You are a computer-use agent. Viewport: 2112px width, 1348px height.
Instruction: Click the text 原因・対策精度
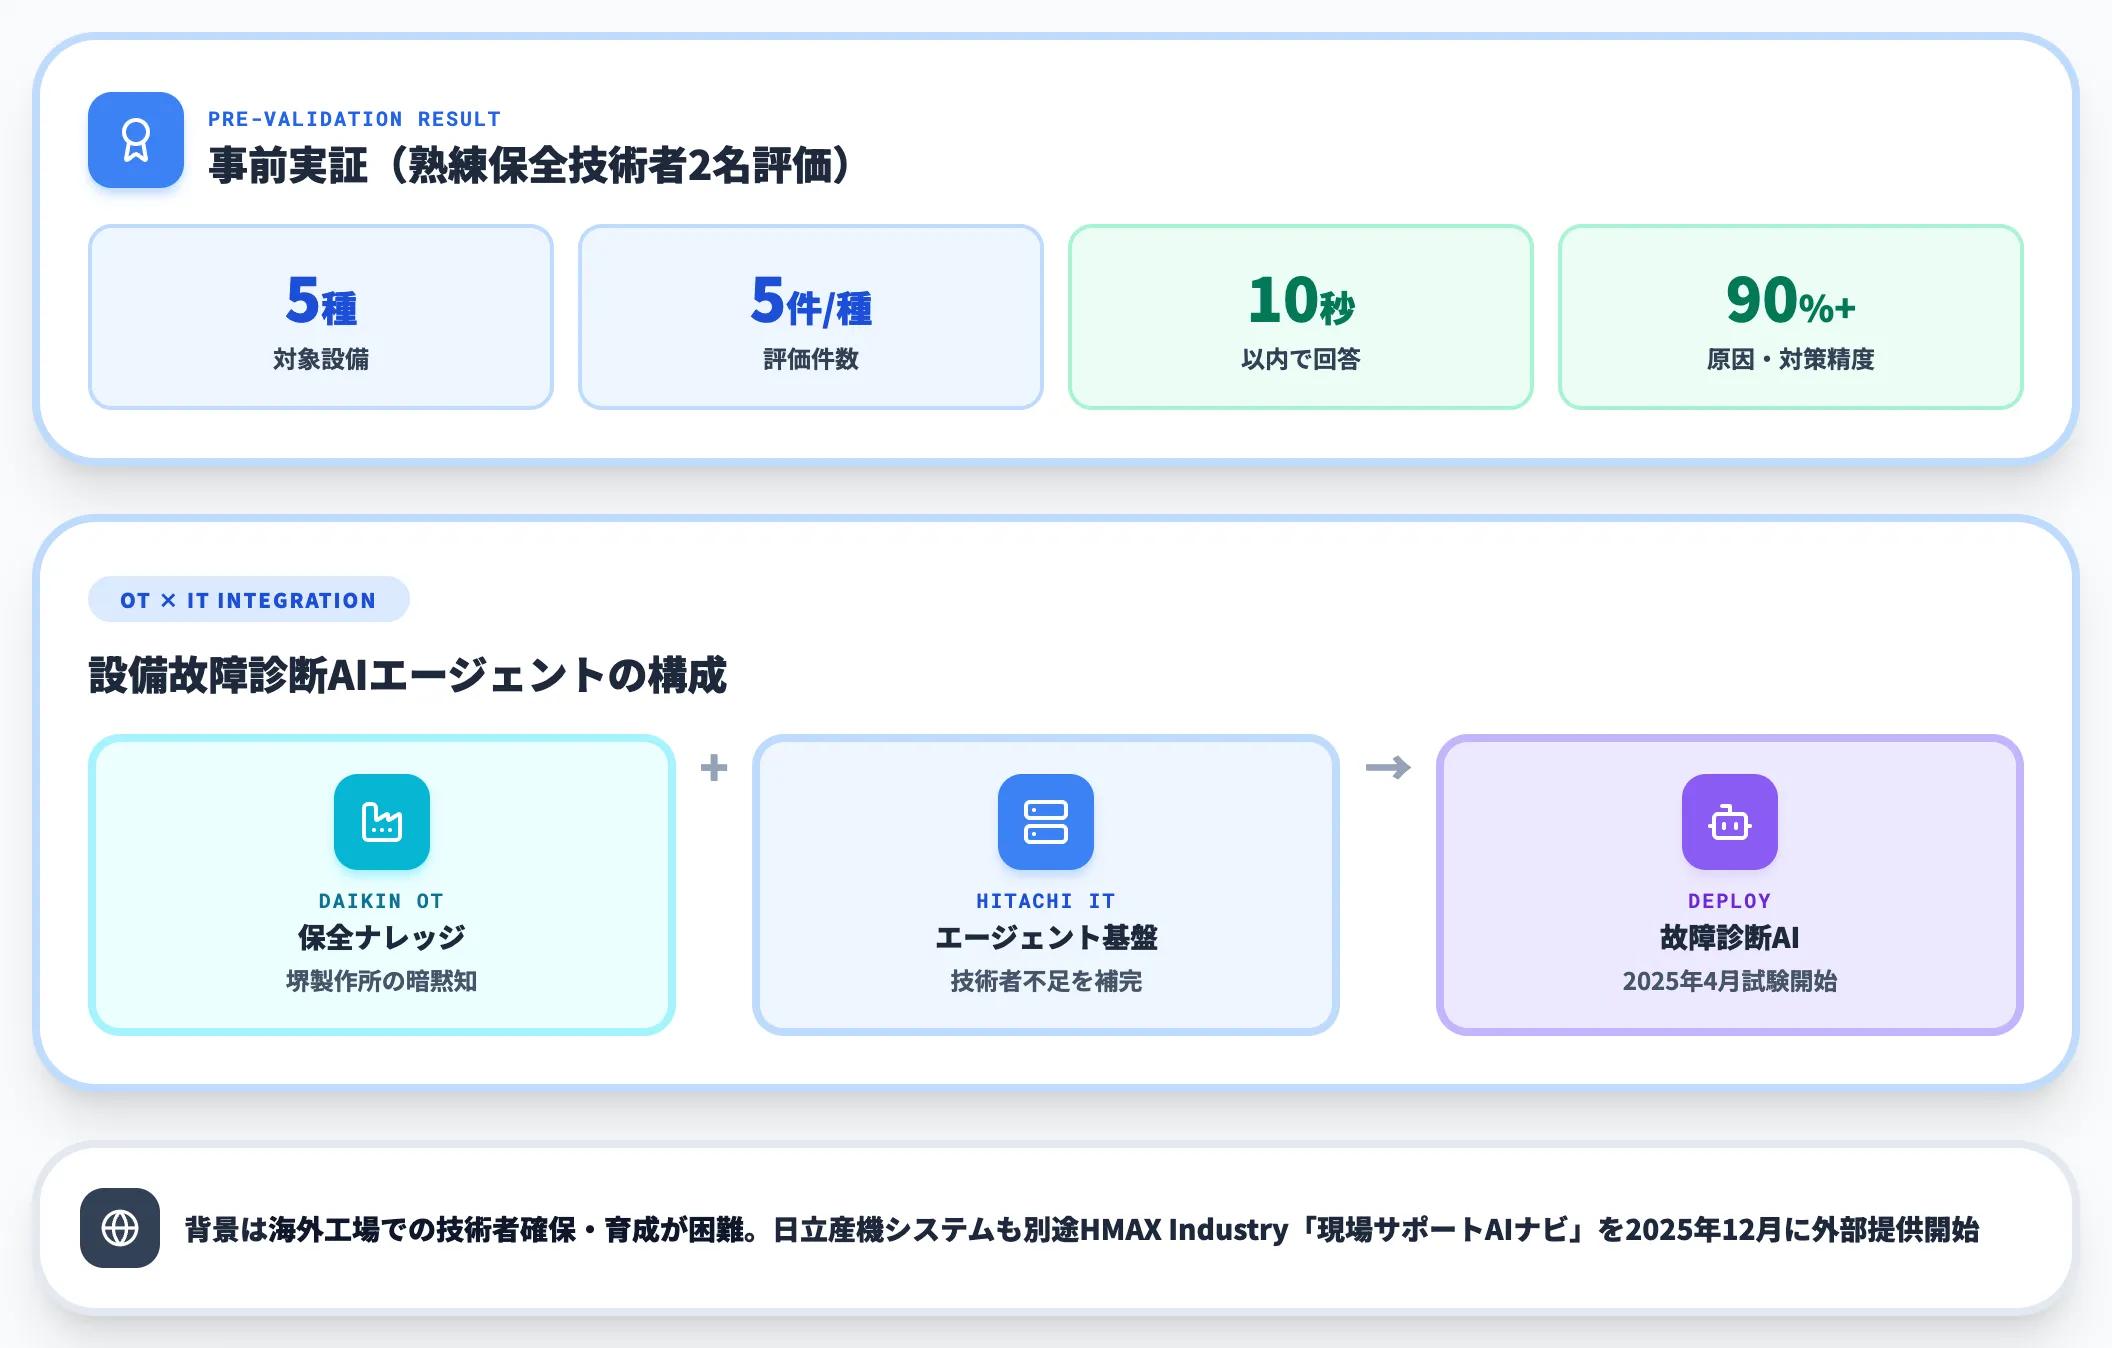click(1791, 359)
